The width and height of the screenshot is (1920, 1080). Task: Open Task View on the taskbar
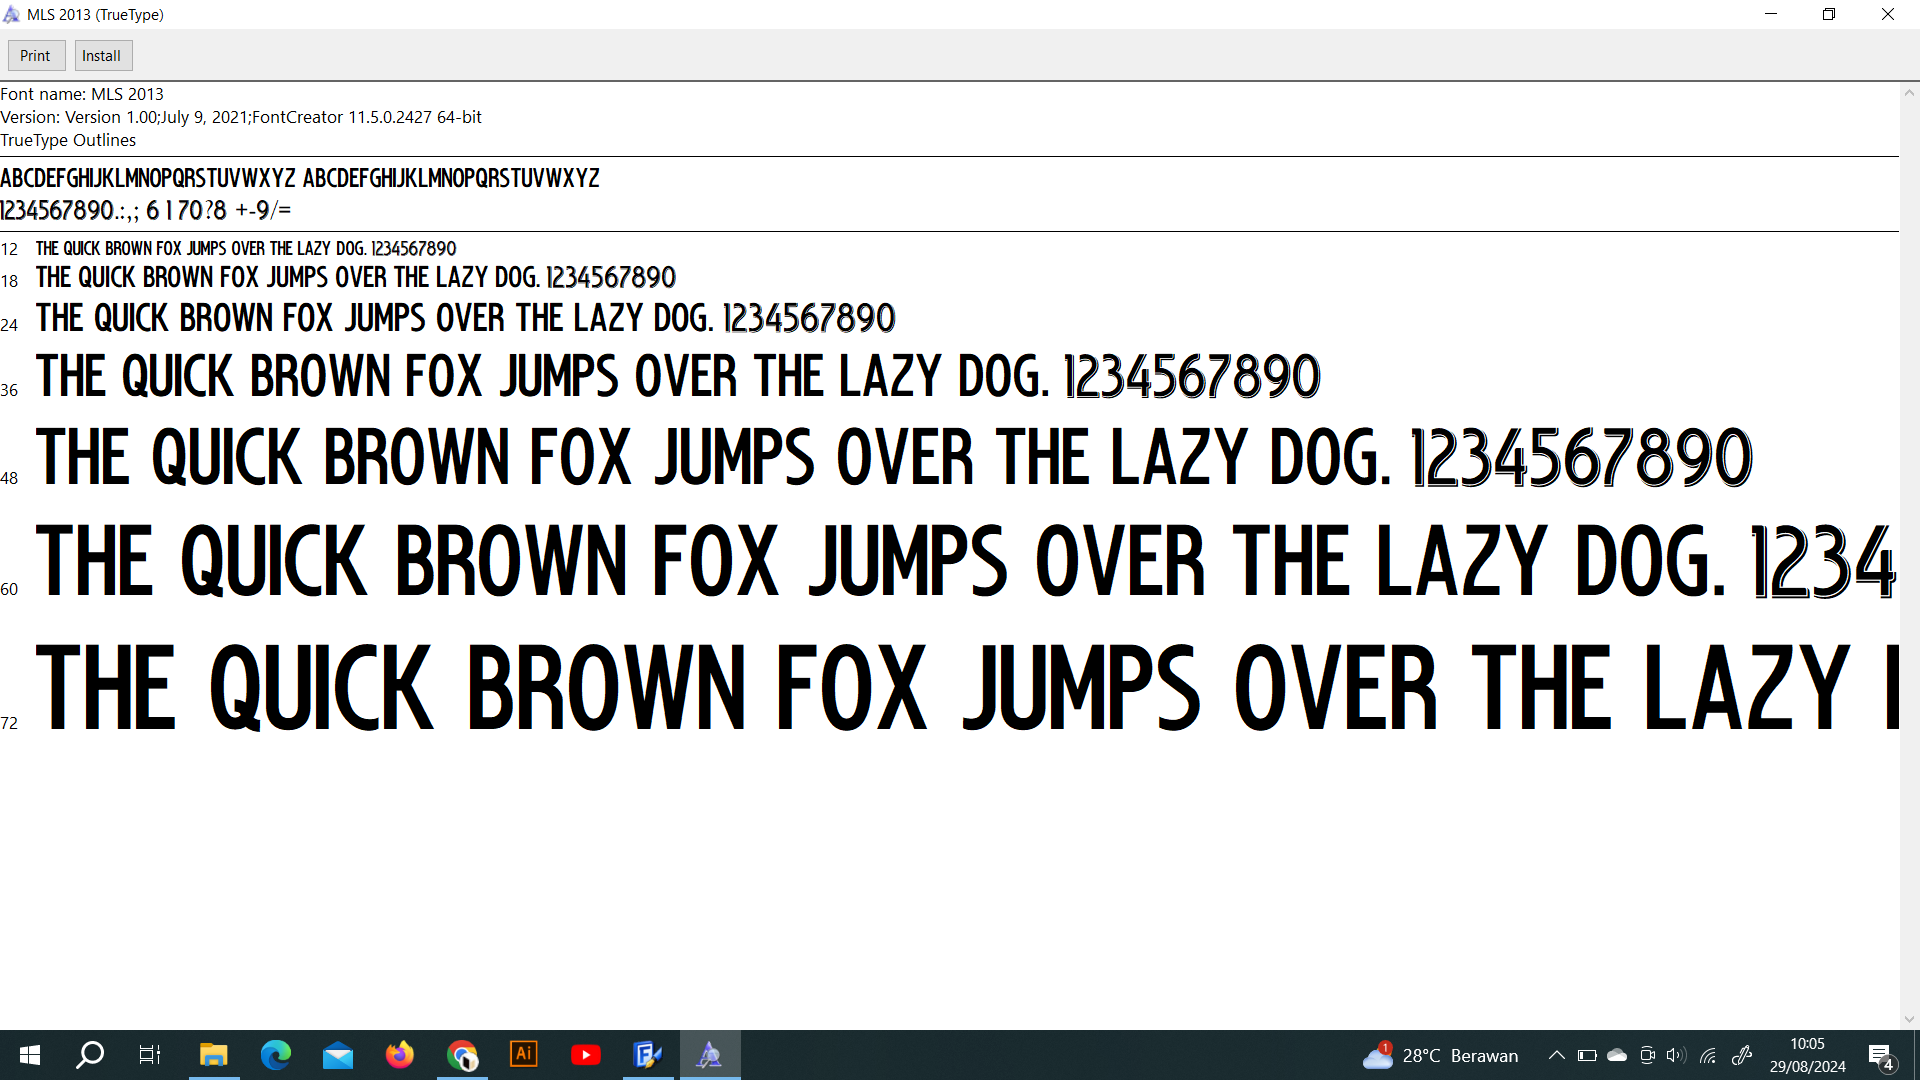coord(150,1055)
